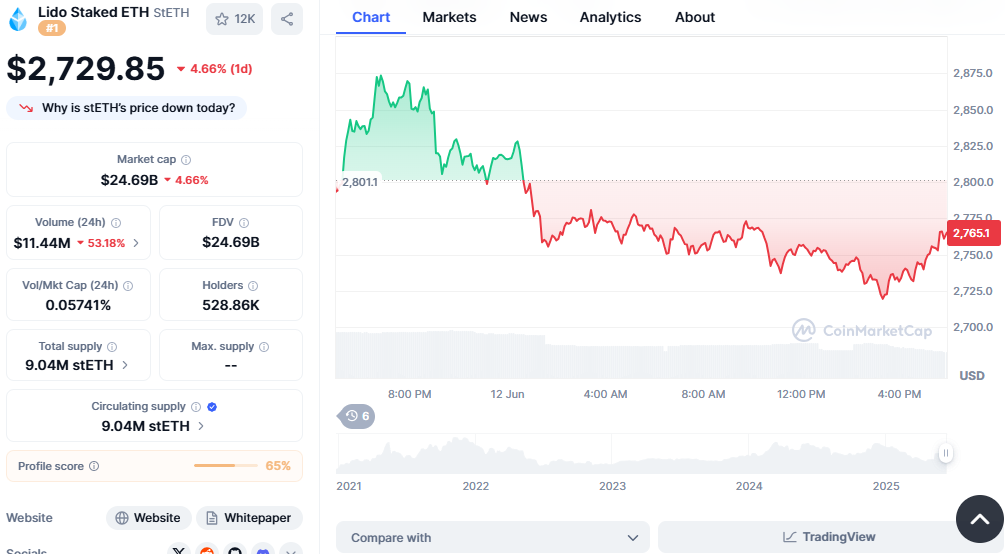Click the GitHub social icon
Viewport: 1005px width, 554px height.
235,550
